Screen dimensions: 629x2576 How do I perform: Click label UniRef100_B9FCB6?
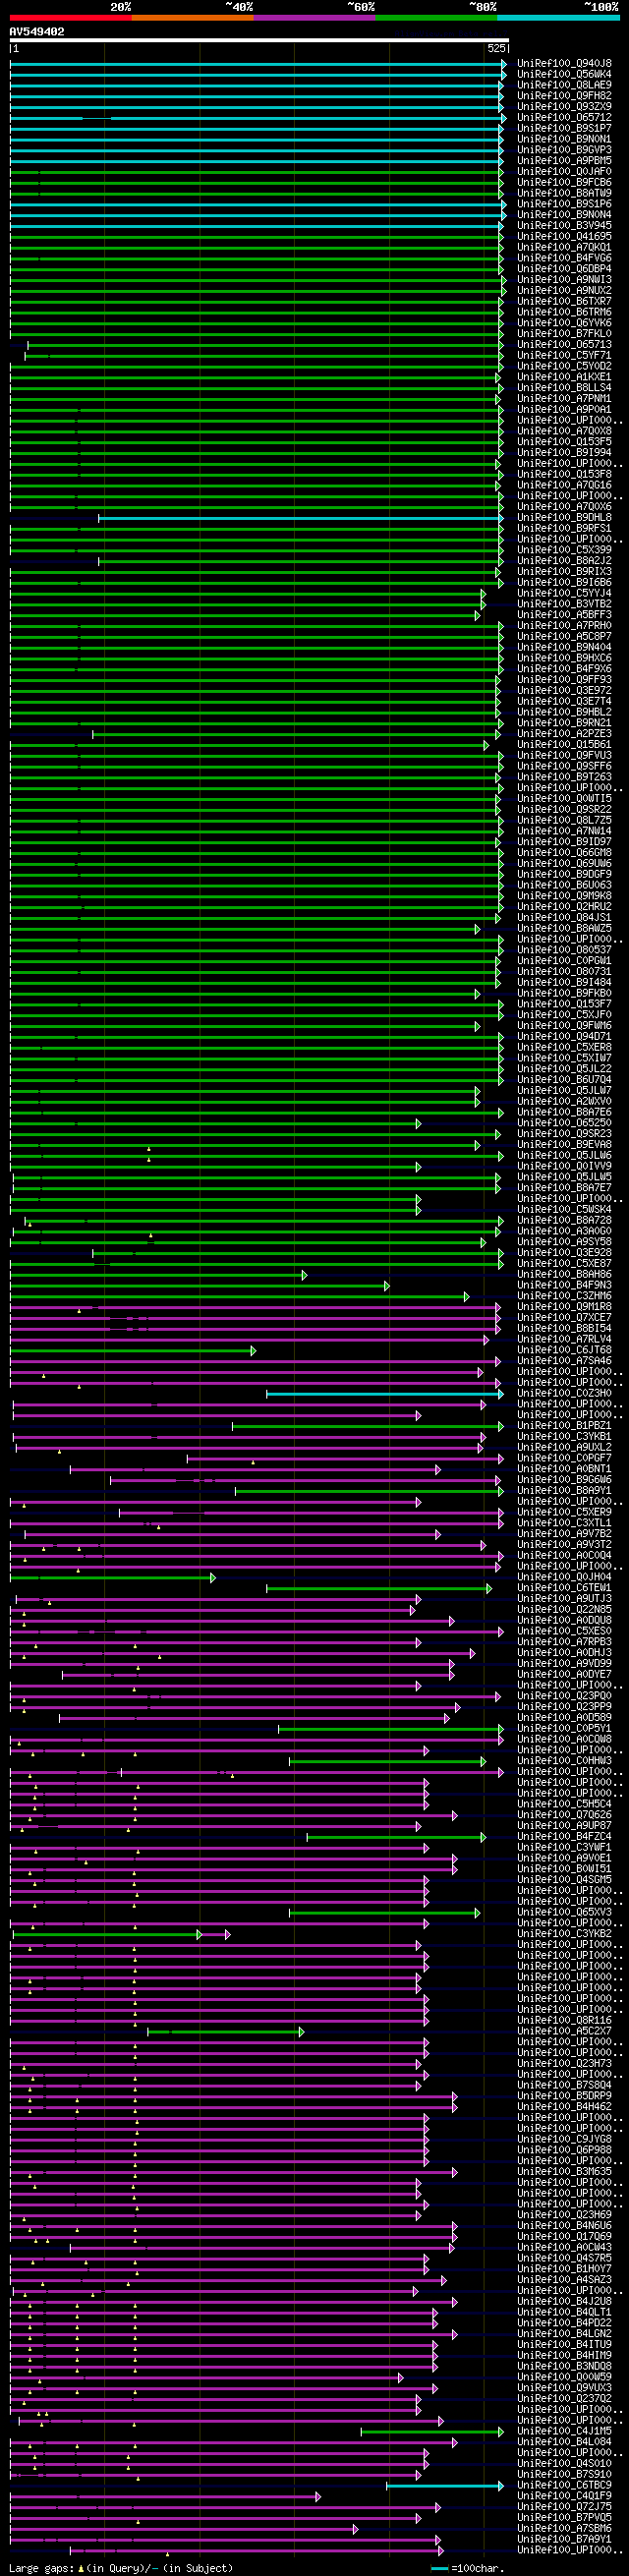pyautogui.click(x=564, y=183)
